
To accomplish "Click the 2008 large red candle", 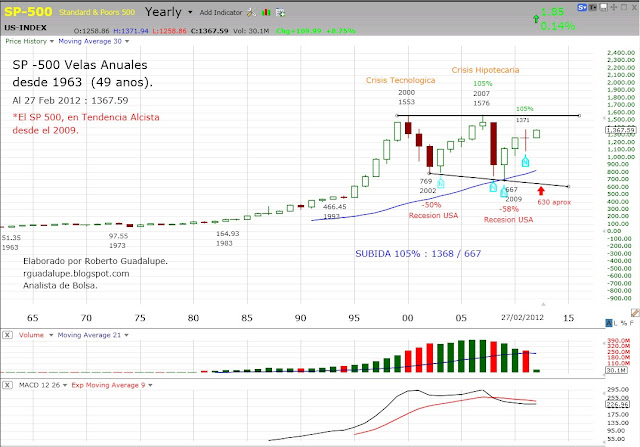I will pos(493,144).
